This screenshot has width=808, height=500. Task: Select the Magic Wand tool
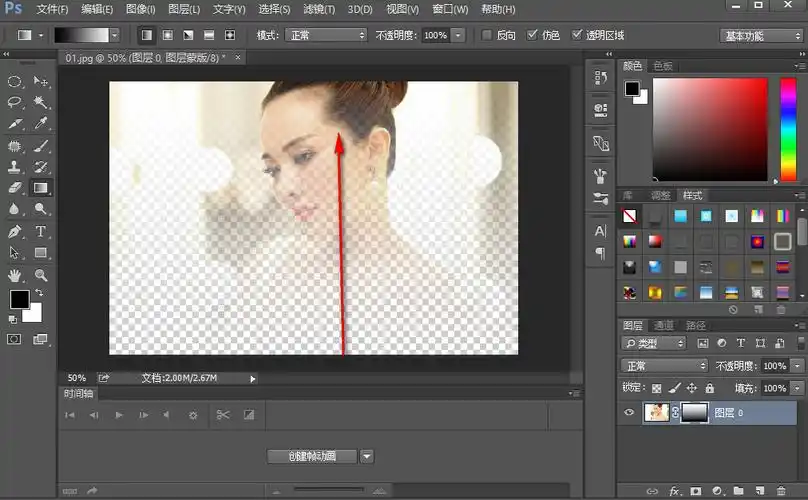pos(41,102)
